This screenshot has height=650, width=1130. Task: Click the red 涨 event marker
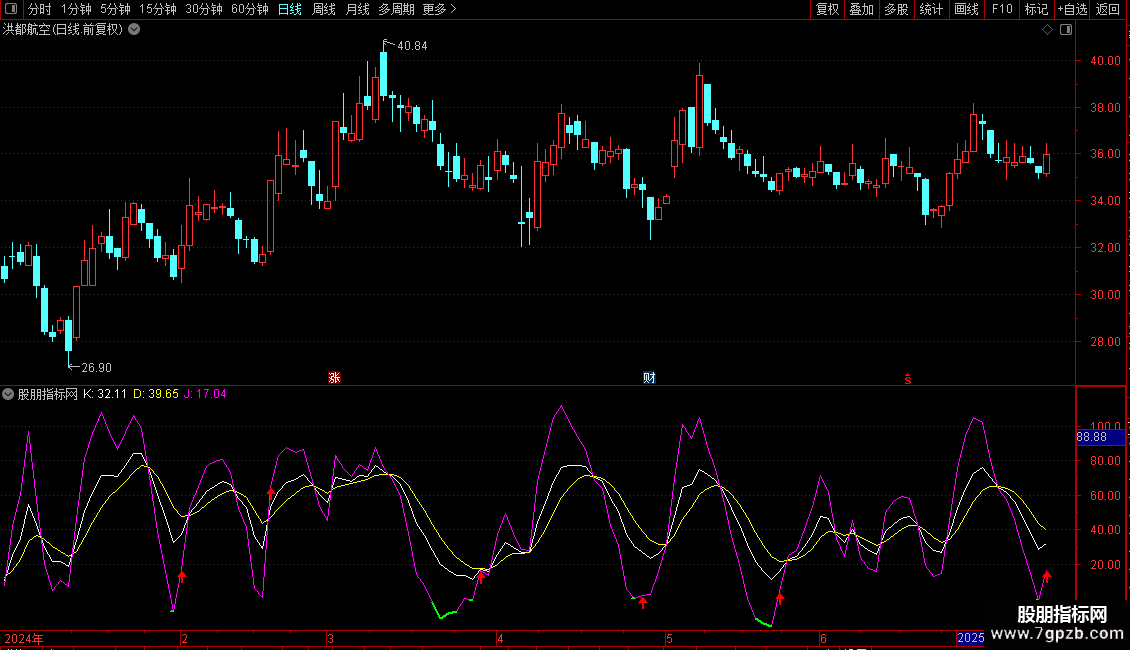(x=335, y=378)
